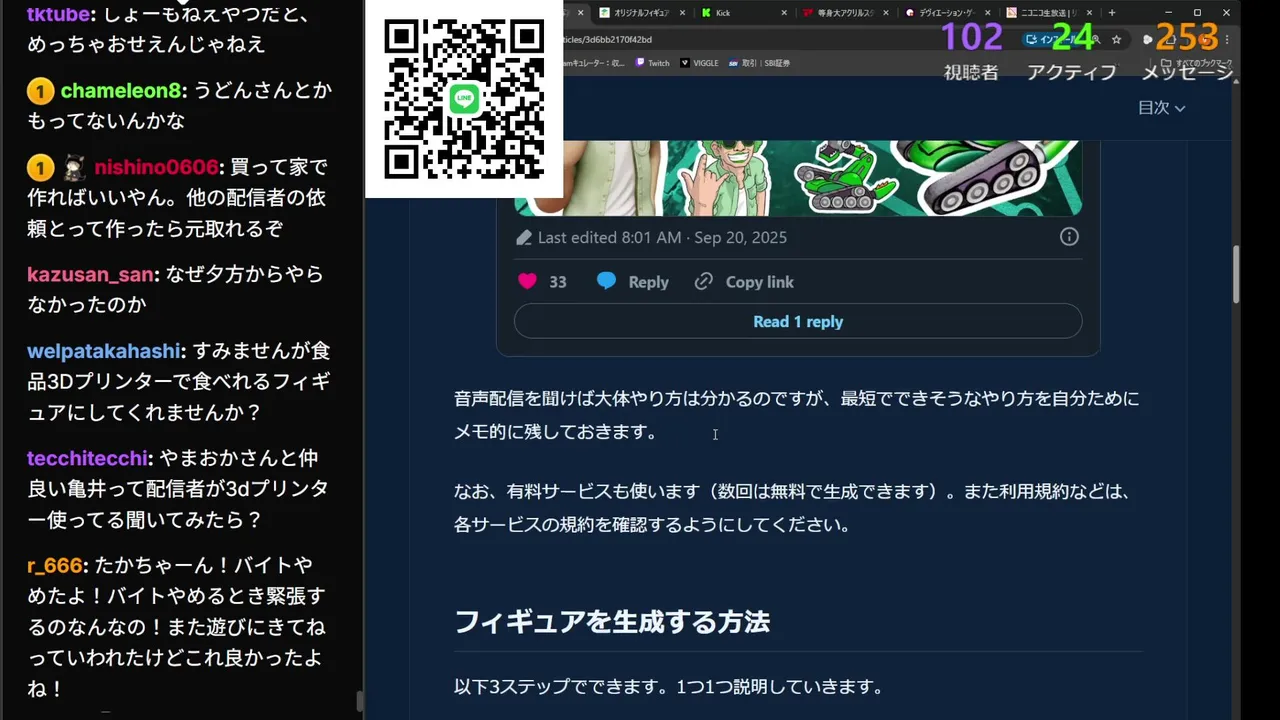Image resolution: width=1280 pixels, height=720 pixels.
Task: Click username tktube in chat
Action: 58,15
